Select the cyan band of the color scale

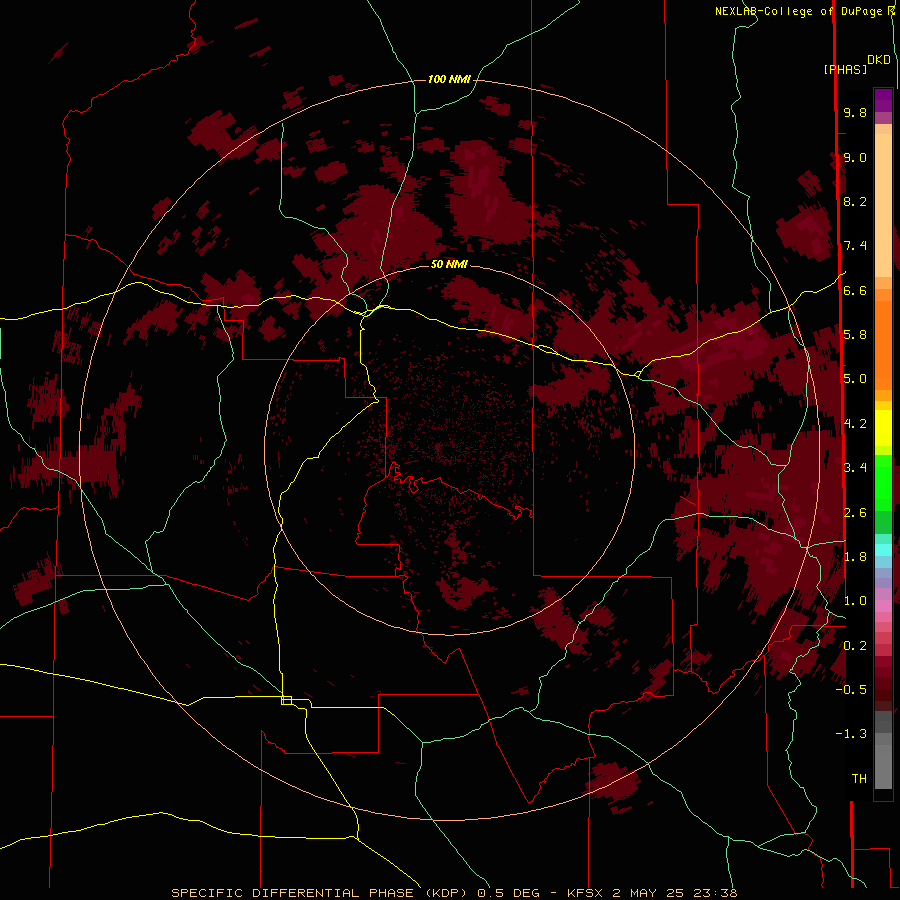click(x=883, y=550)
